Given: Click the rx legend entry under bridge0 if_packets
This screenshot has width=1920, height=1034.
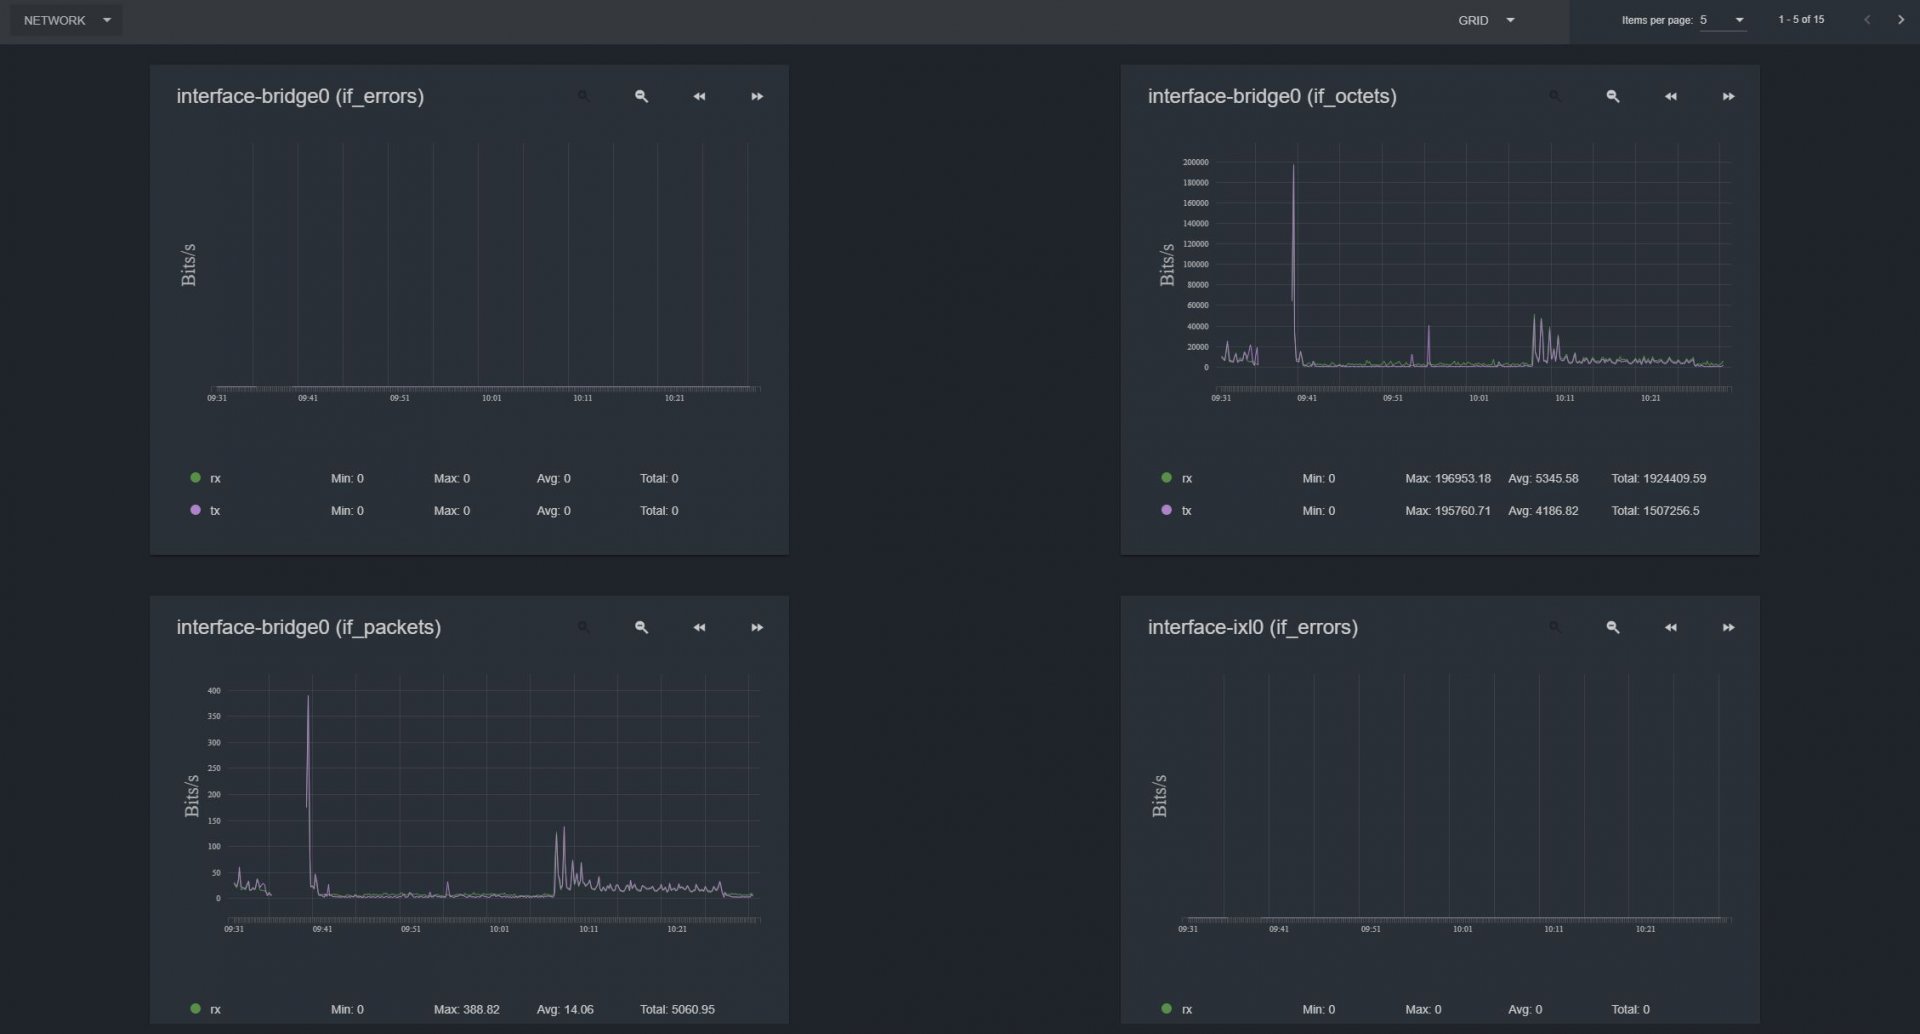Looking at the screenshot, I should coord(215,1009).
